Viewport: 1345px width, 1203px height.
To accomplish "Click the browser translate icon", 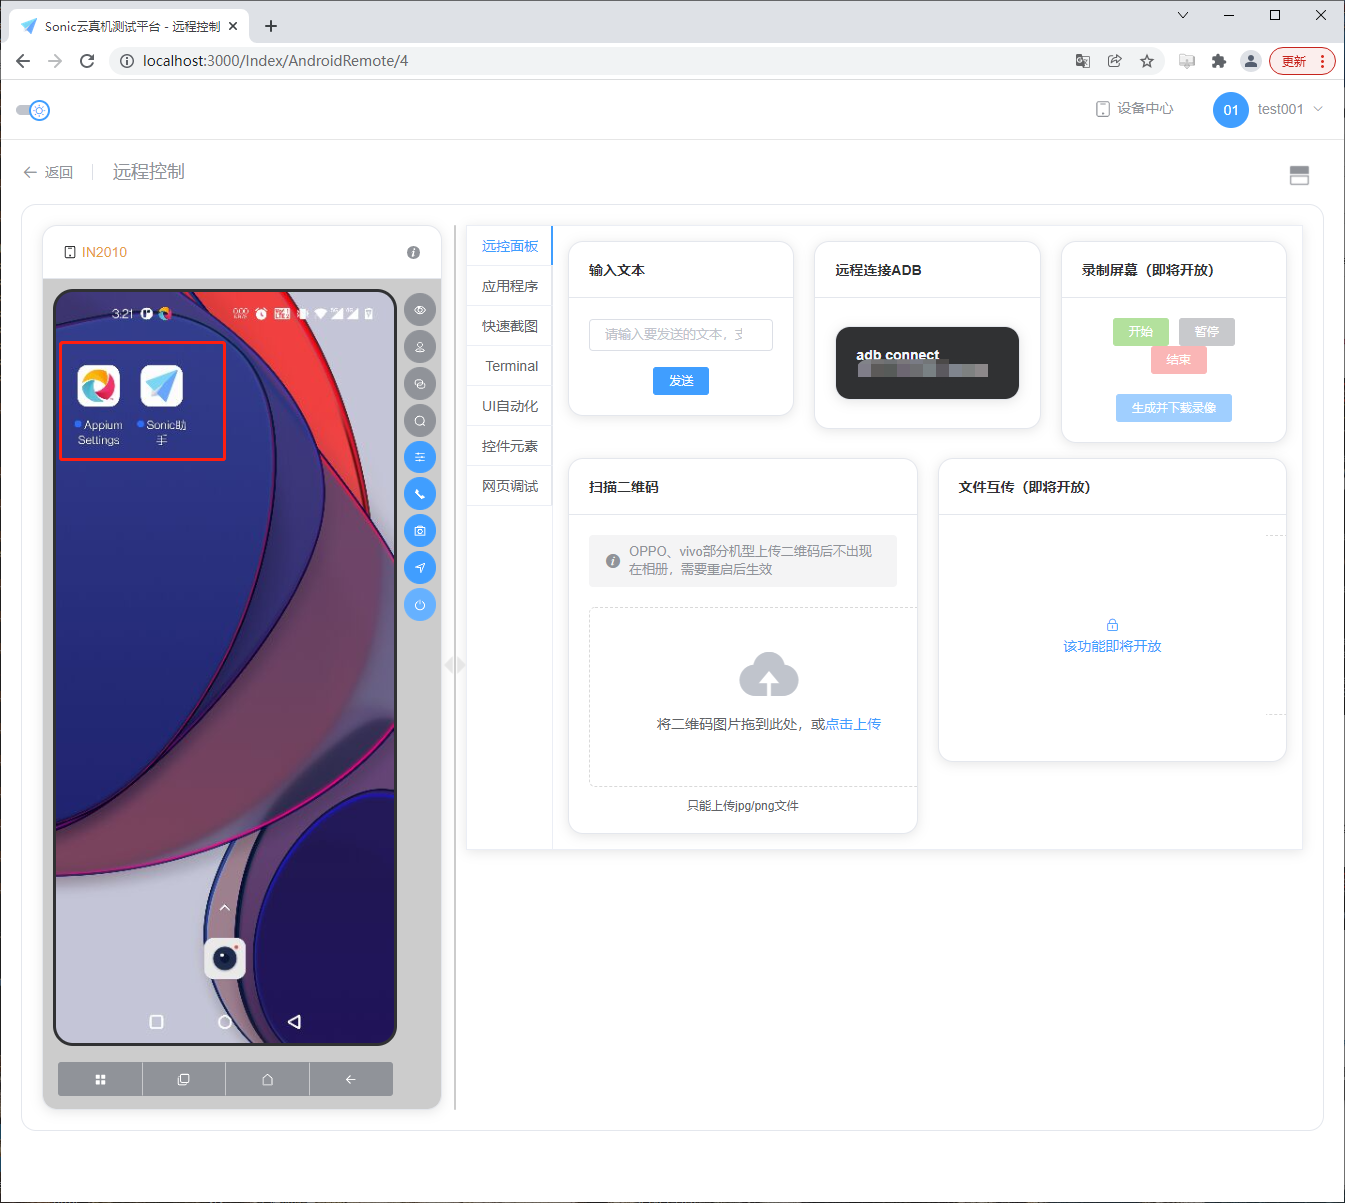I will pos(1083,61).
